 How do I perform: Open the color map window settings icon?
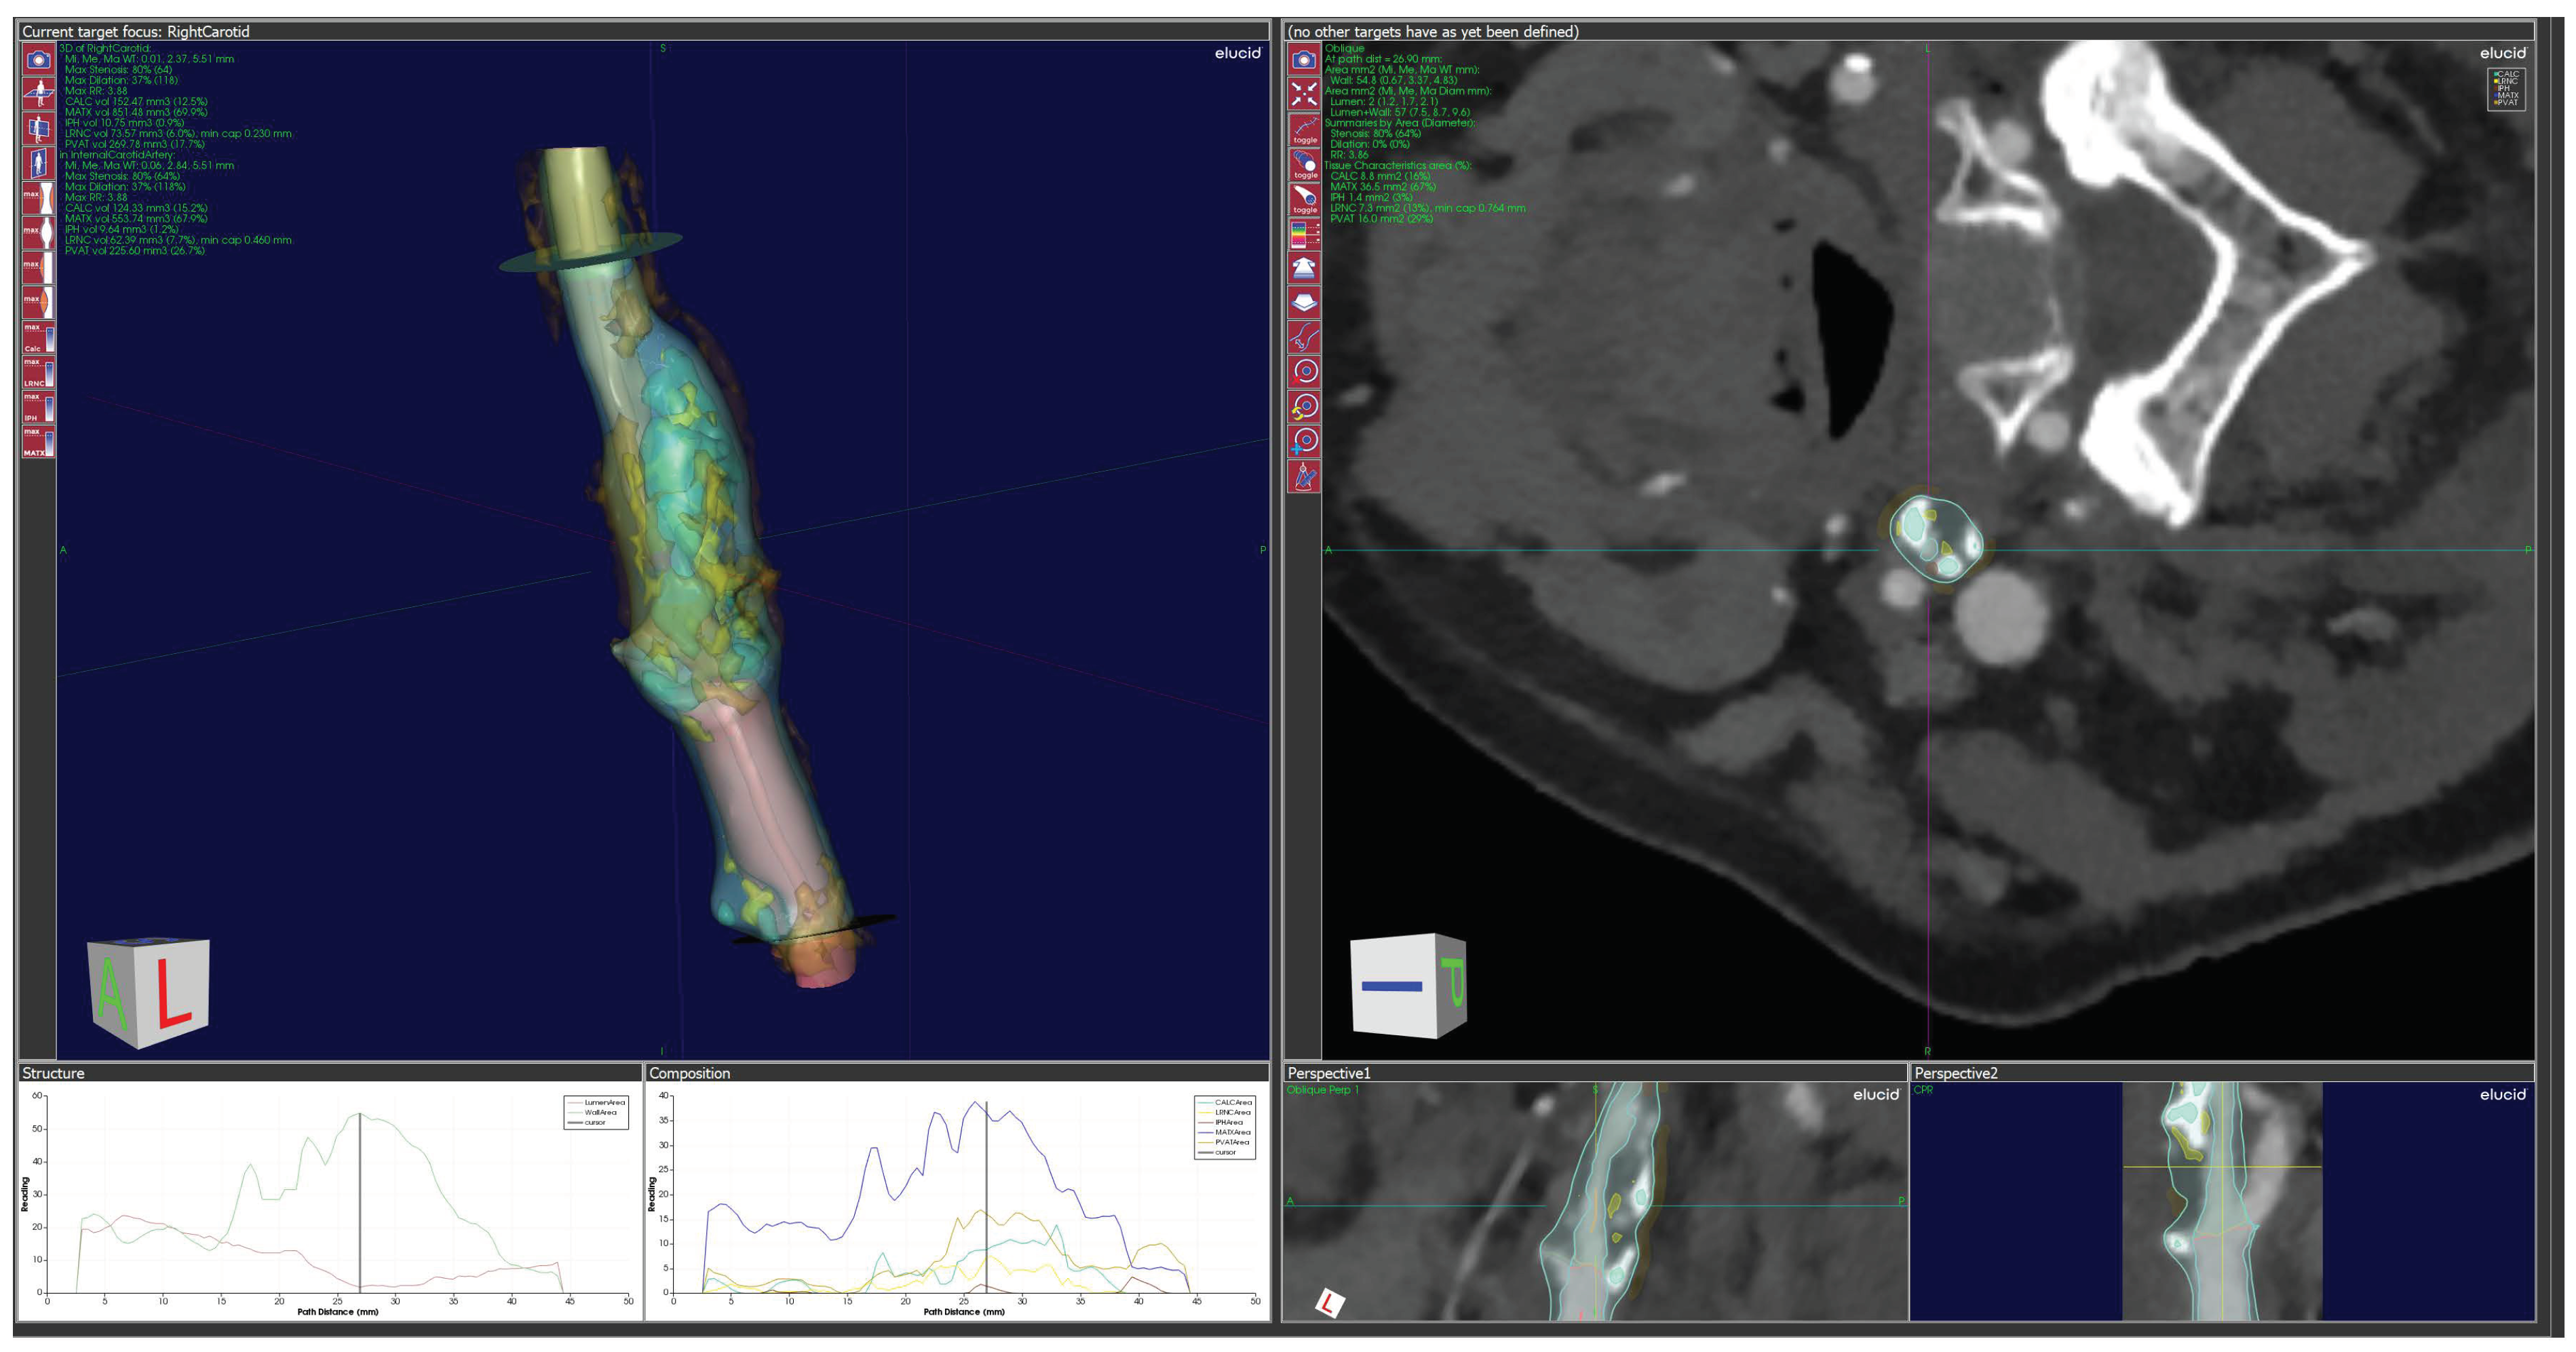(x=1304, y=234)
